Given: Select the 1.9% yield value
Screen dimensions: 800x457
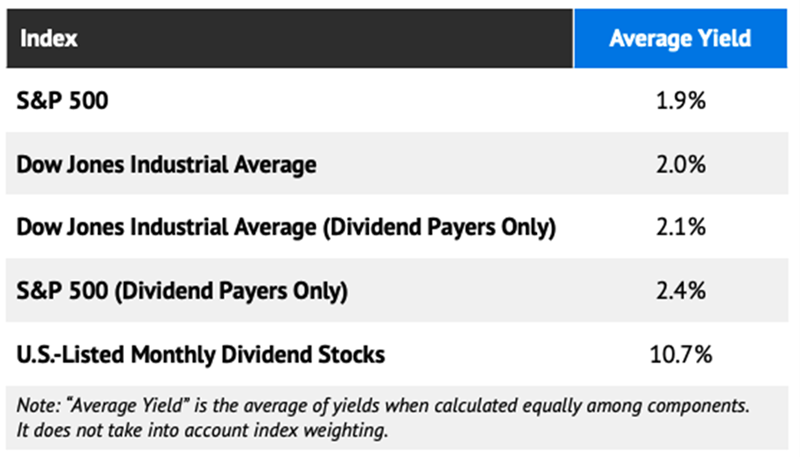Looking at the screenshot, I should (681, 101).
